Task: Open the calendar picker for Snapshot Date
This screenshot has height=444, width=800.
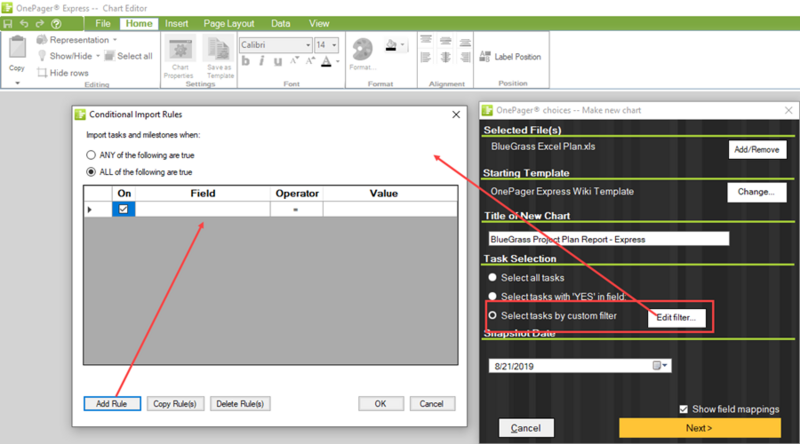Action: pyautogui.click(x=660, y=365)
